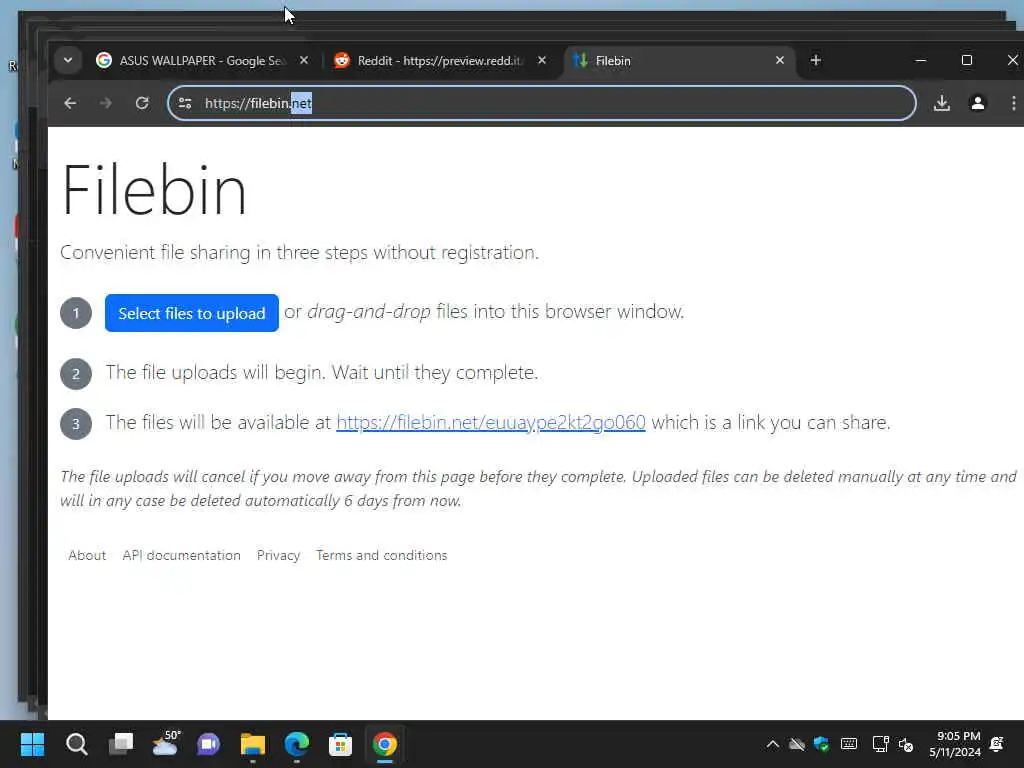Open Chrome downloads icon

[942, 103]
